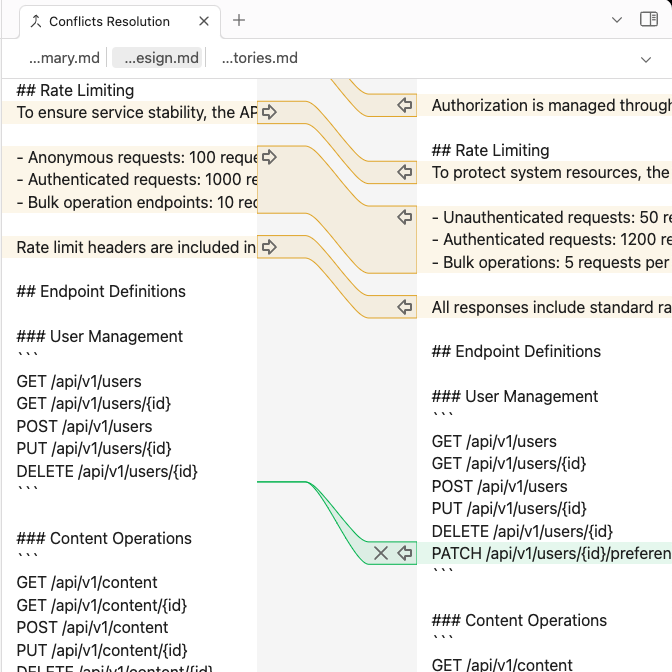
Task: Click the left '## Endpoint Definitions' heading line
Action: [101, 291]
